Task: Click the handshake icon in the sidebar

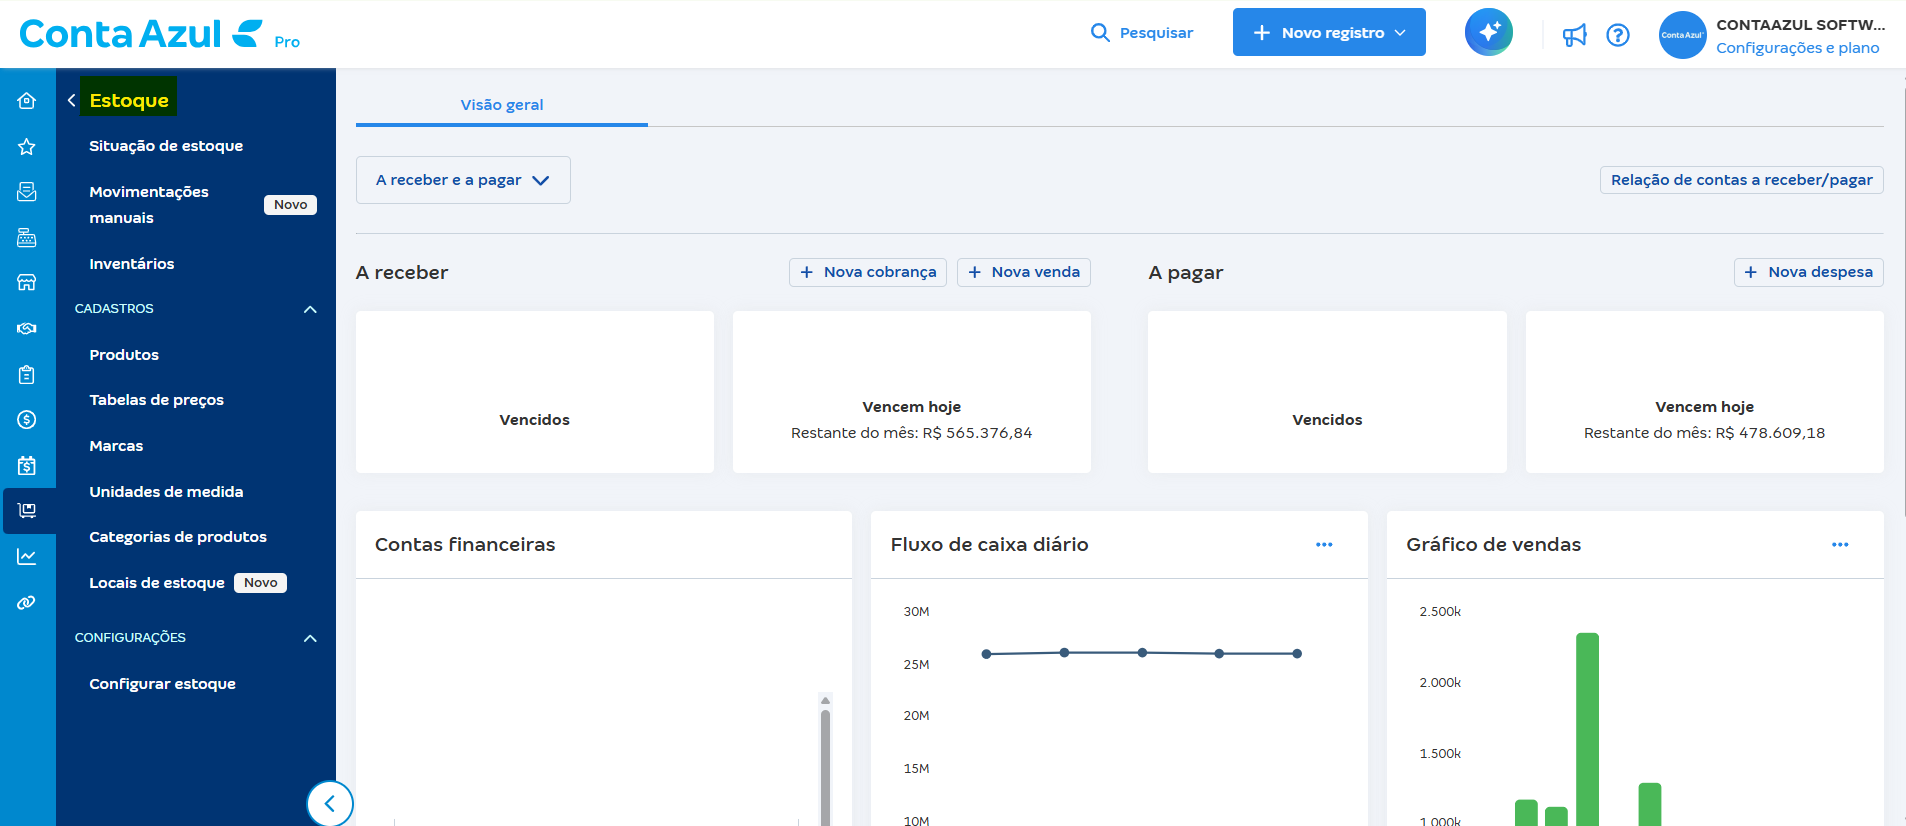Action: click(x=27, y=328)
